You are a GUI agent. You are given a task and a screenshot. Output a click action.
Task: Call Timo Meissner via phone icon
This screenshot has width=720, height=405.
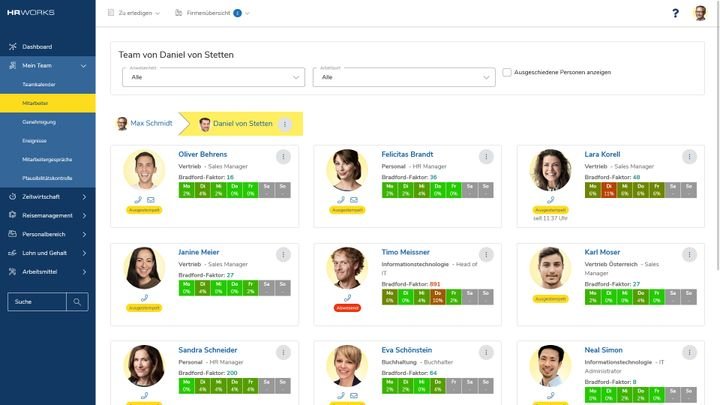(x=347, y=298)
